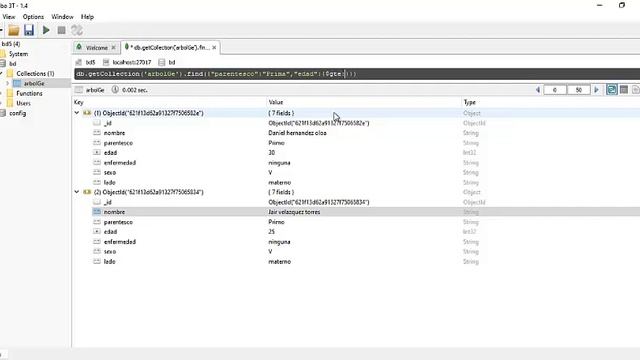Save script with the floppy disk icon
Image resolution: width=640 pixels, height=360 pixels.
pos(29,30)
